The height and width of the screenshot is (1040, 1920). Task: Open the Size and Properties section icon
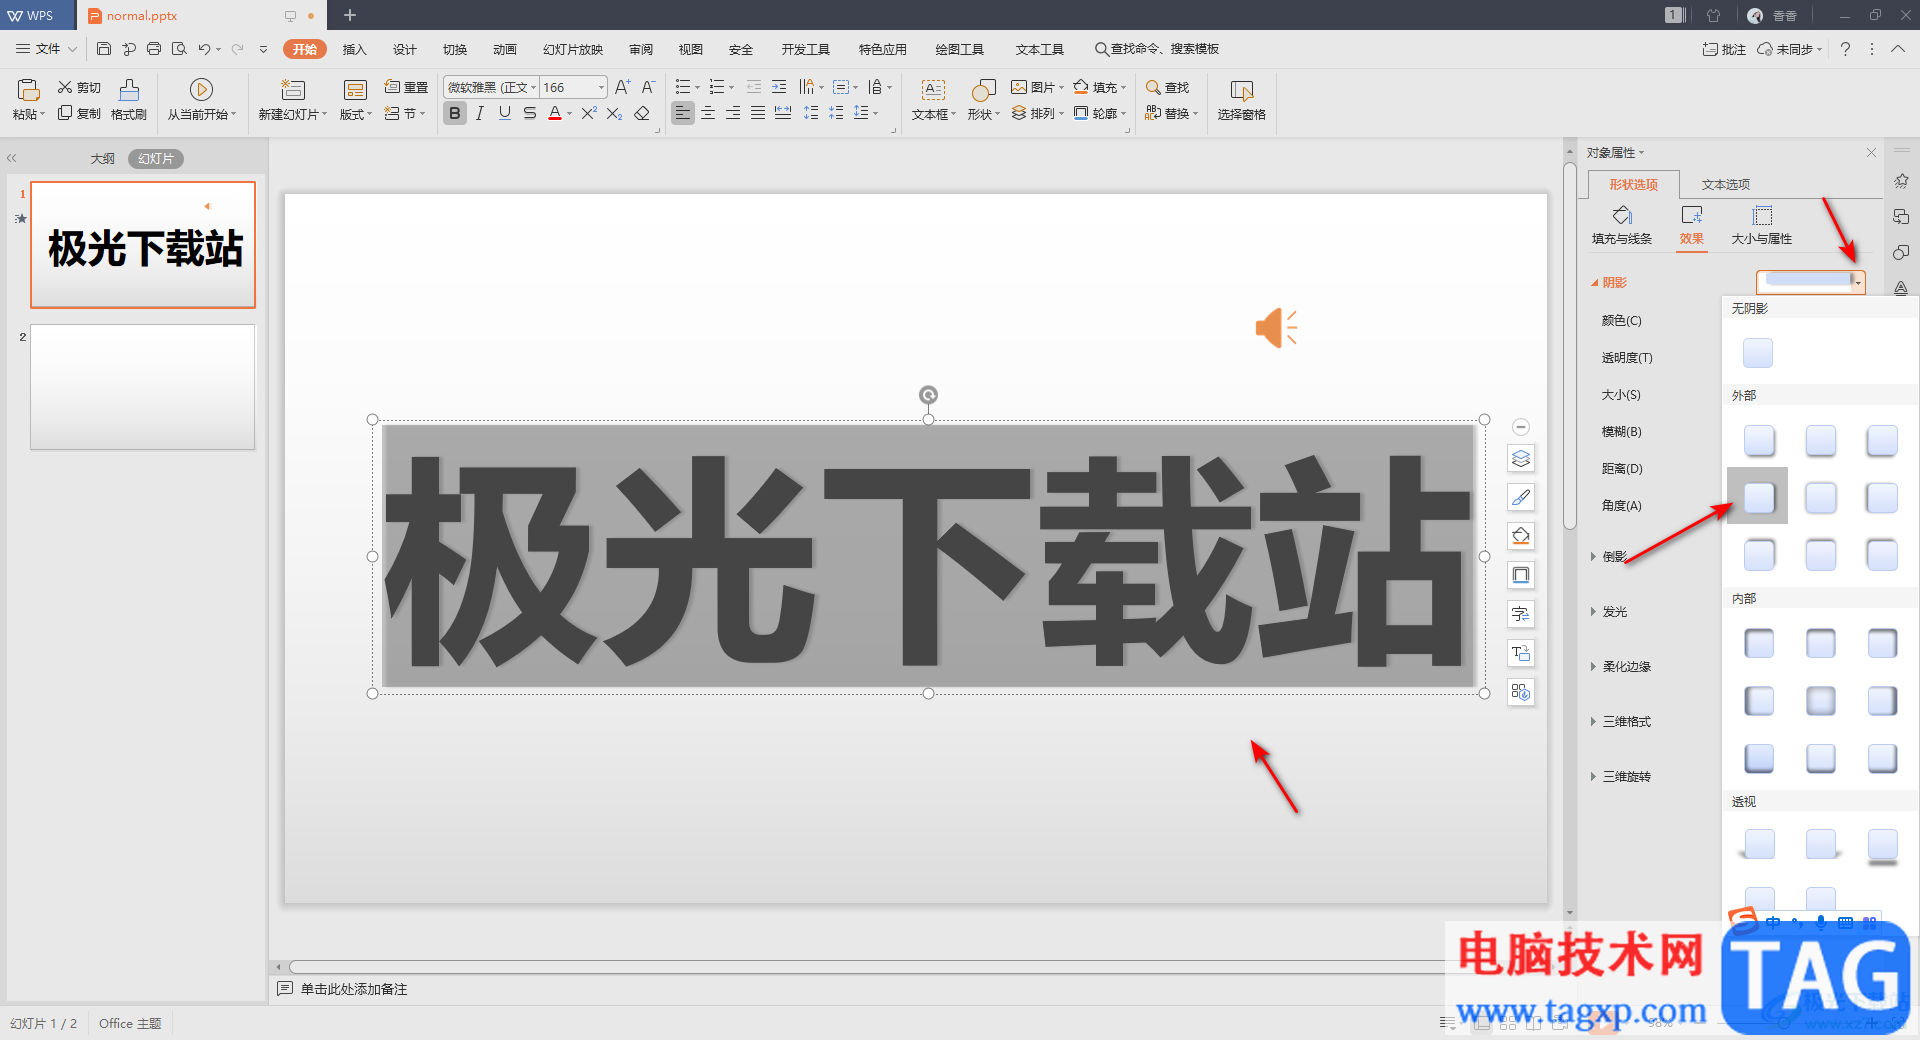click(x=1762, y=216)
